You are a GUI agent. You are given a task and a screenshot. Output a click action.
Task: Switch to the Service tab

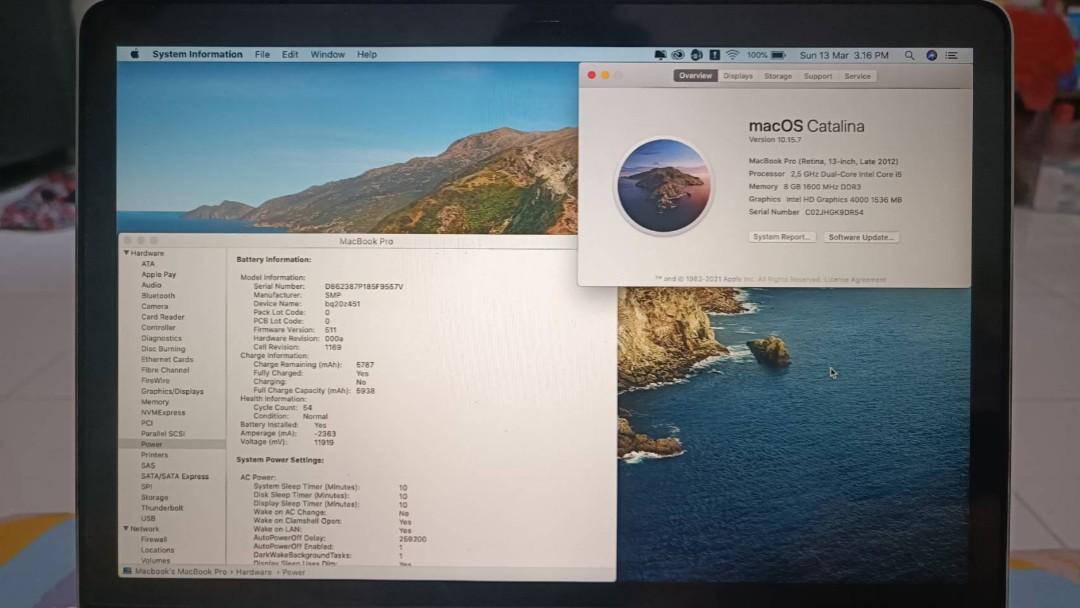pos(858,75)
